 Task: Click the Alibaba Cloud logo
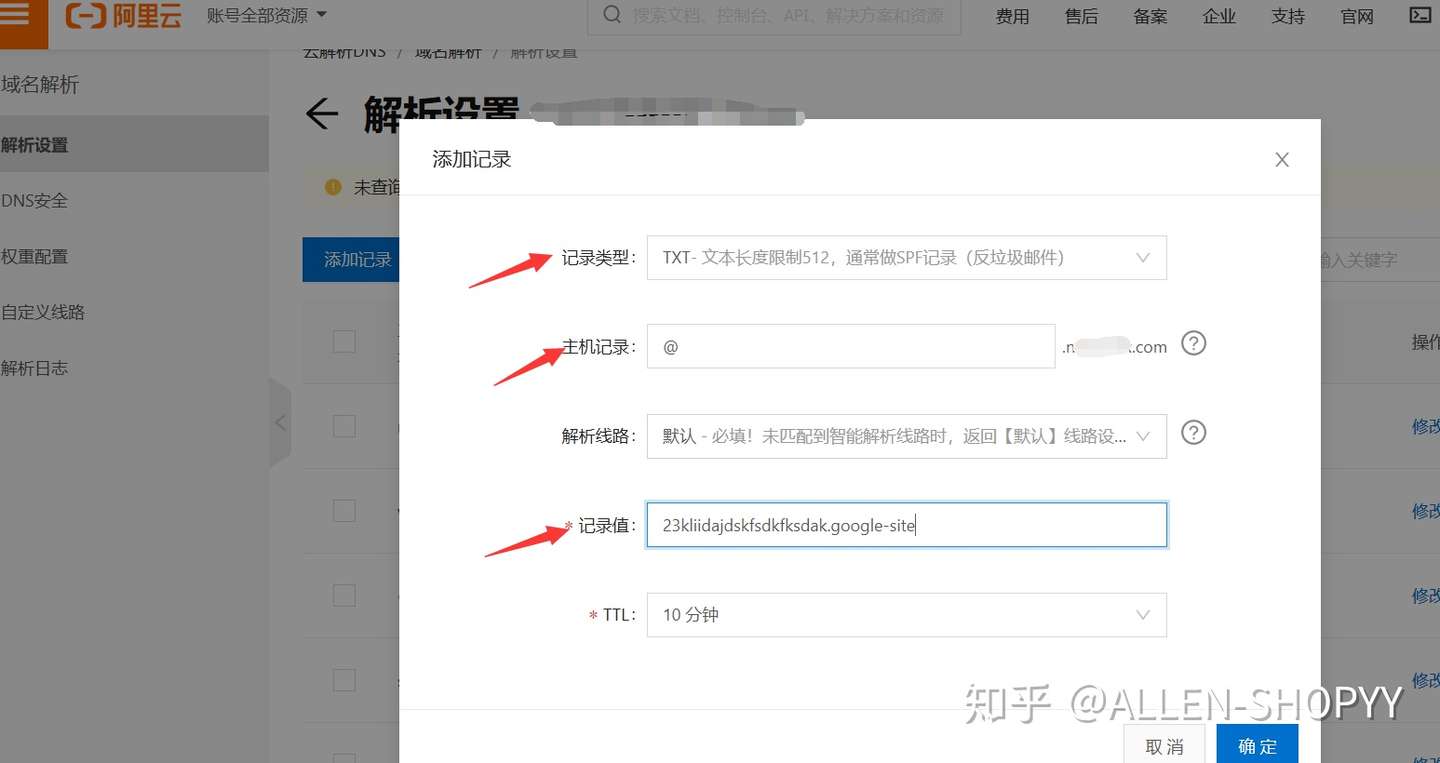tap(123, 15)
